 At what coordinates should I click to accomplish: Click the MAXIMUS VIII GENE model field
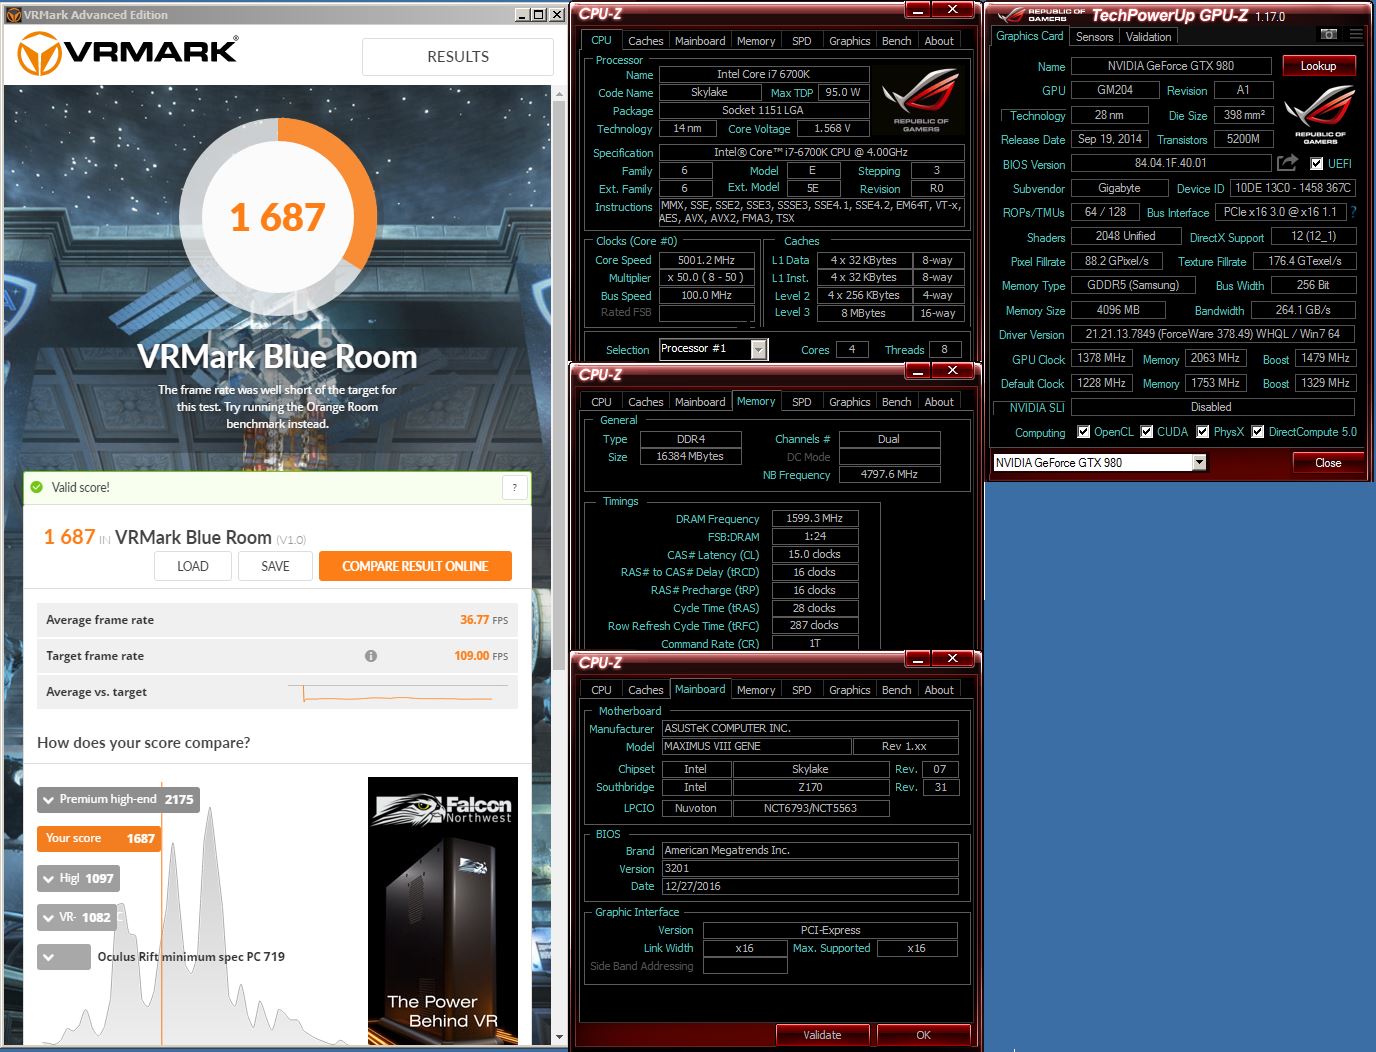click(756, 746)
